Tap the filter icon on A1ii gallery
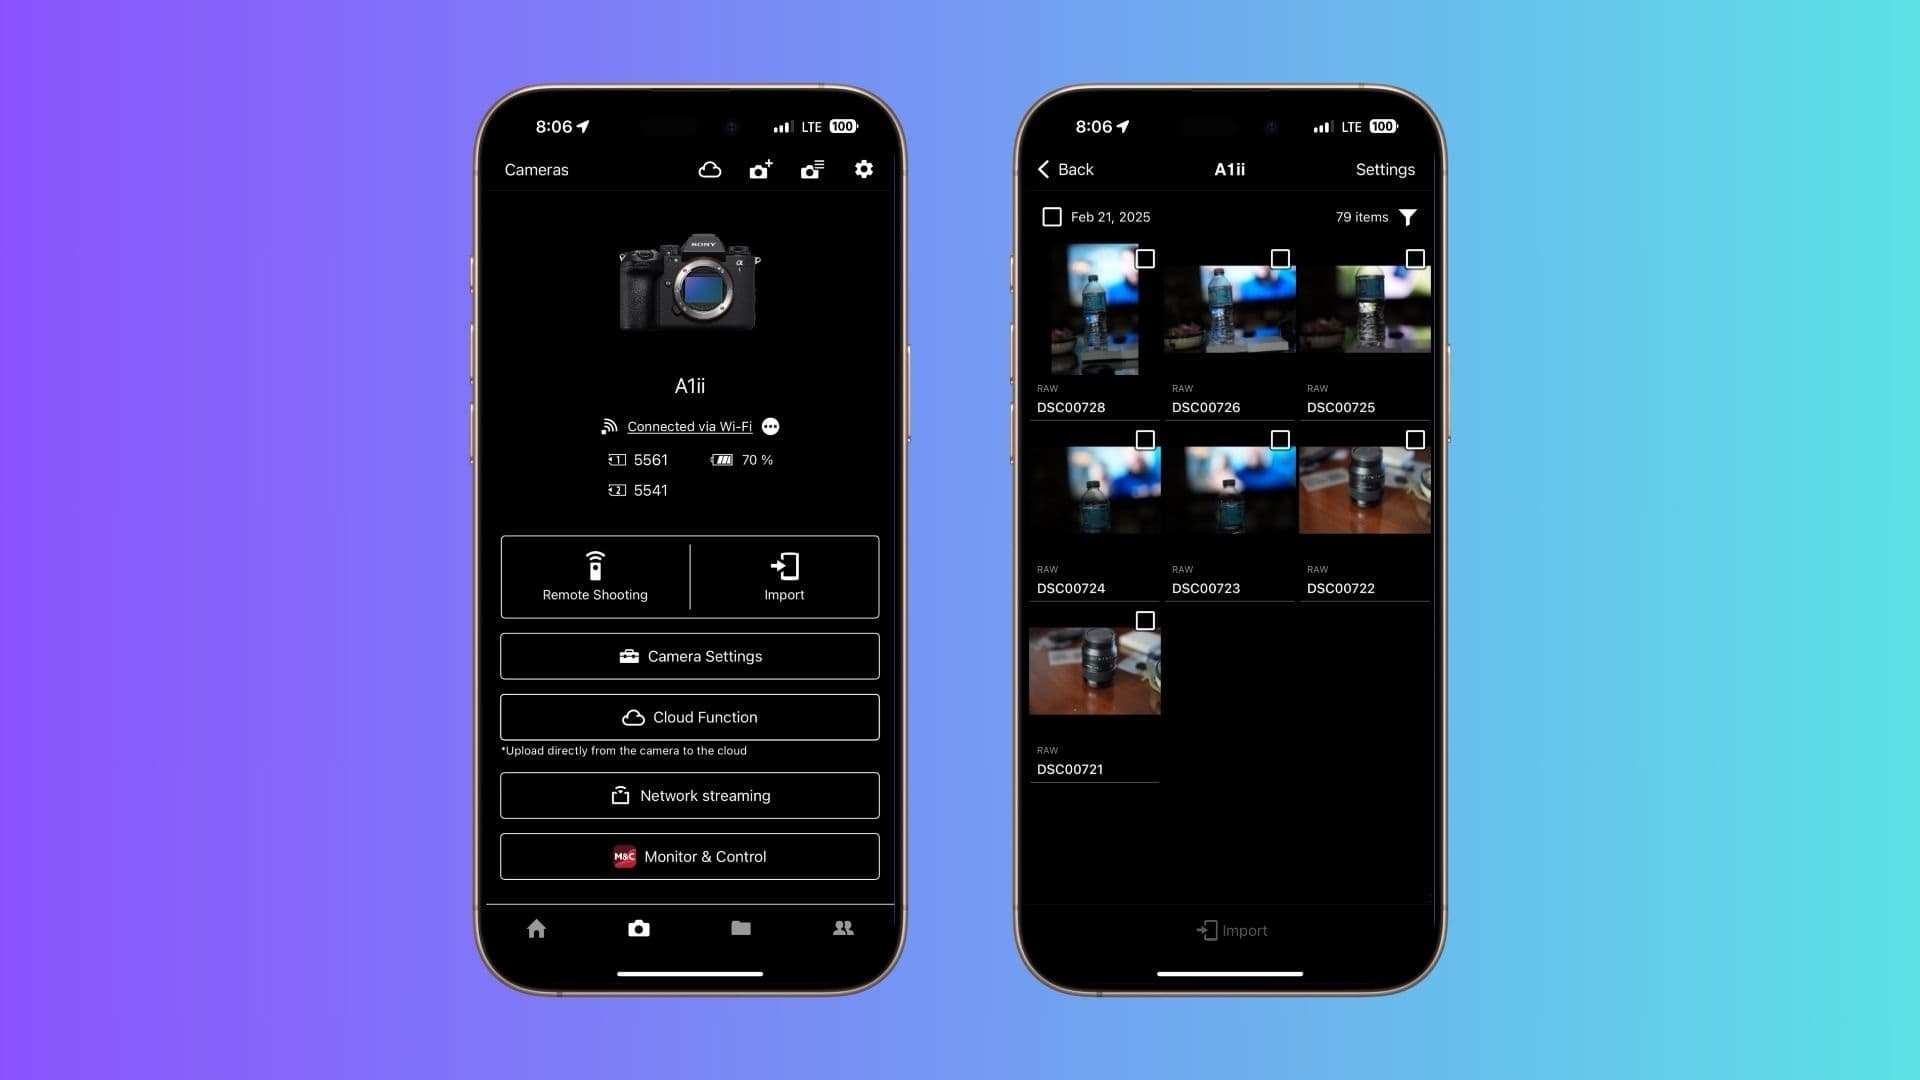 (x=1410, y=216)
